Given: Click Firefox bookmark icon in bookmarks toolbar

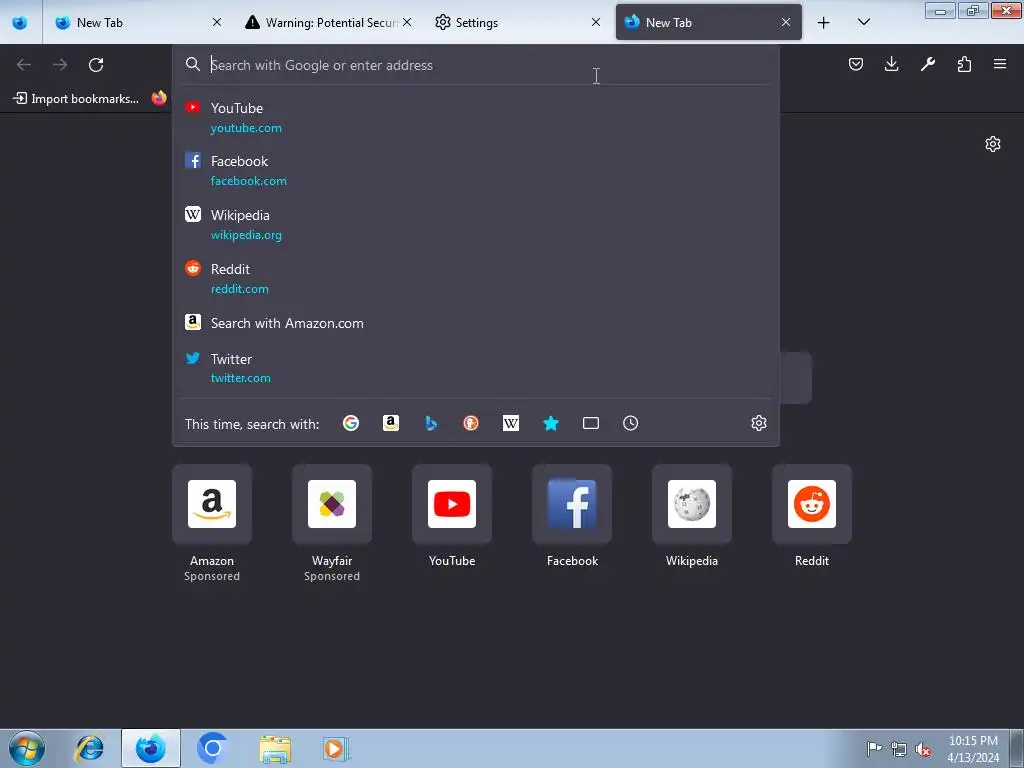Looking at the screenshot, I should tap(159, 98).
